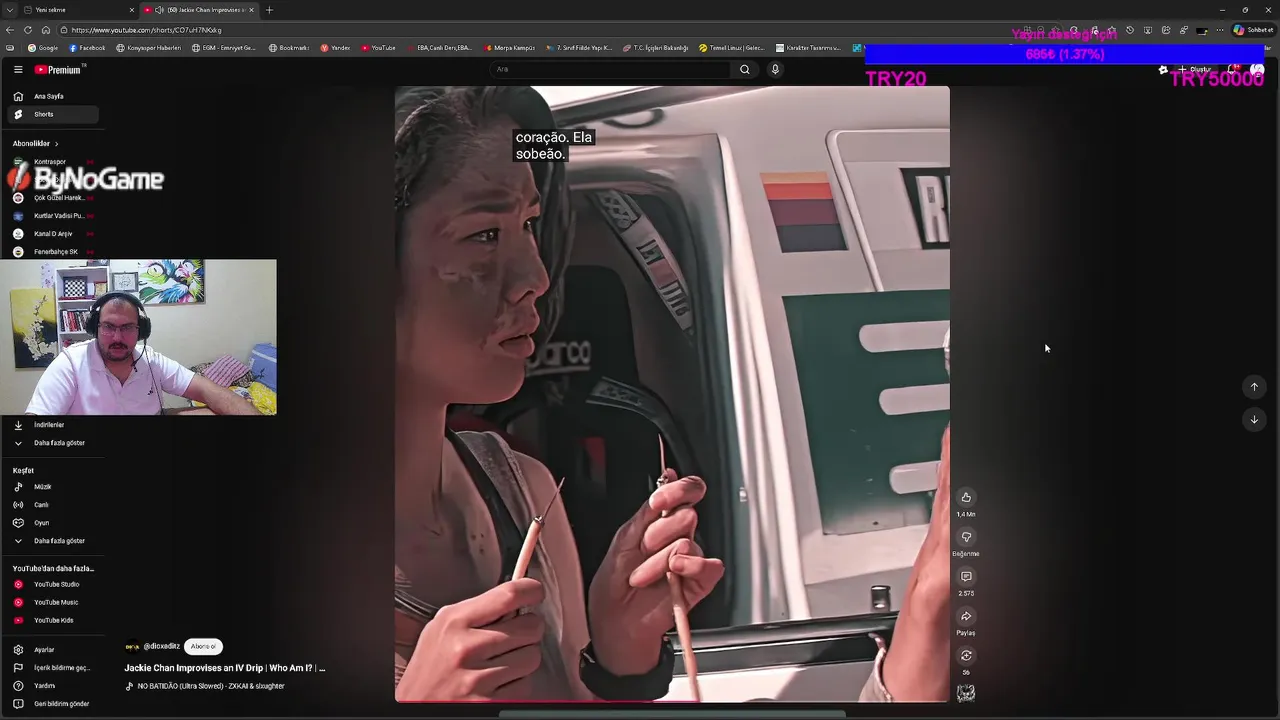Open the comments showing 2.573
Image resolution: width=1280 pixels, height=720 pixels.
[x=966, y=576]
